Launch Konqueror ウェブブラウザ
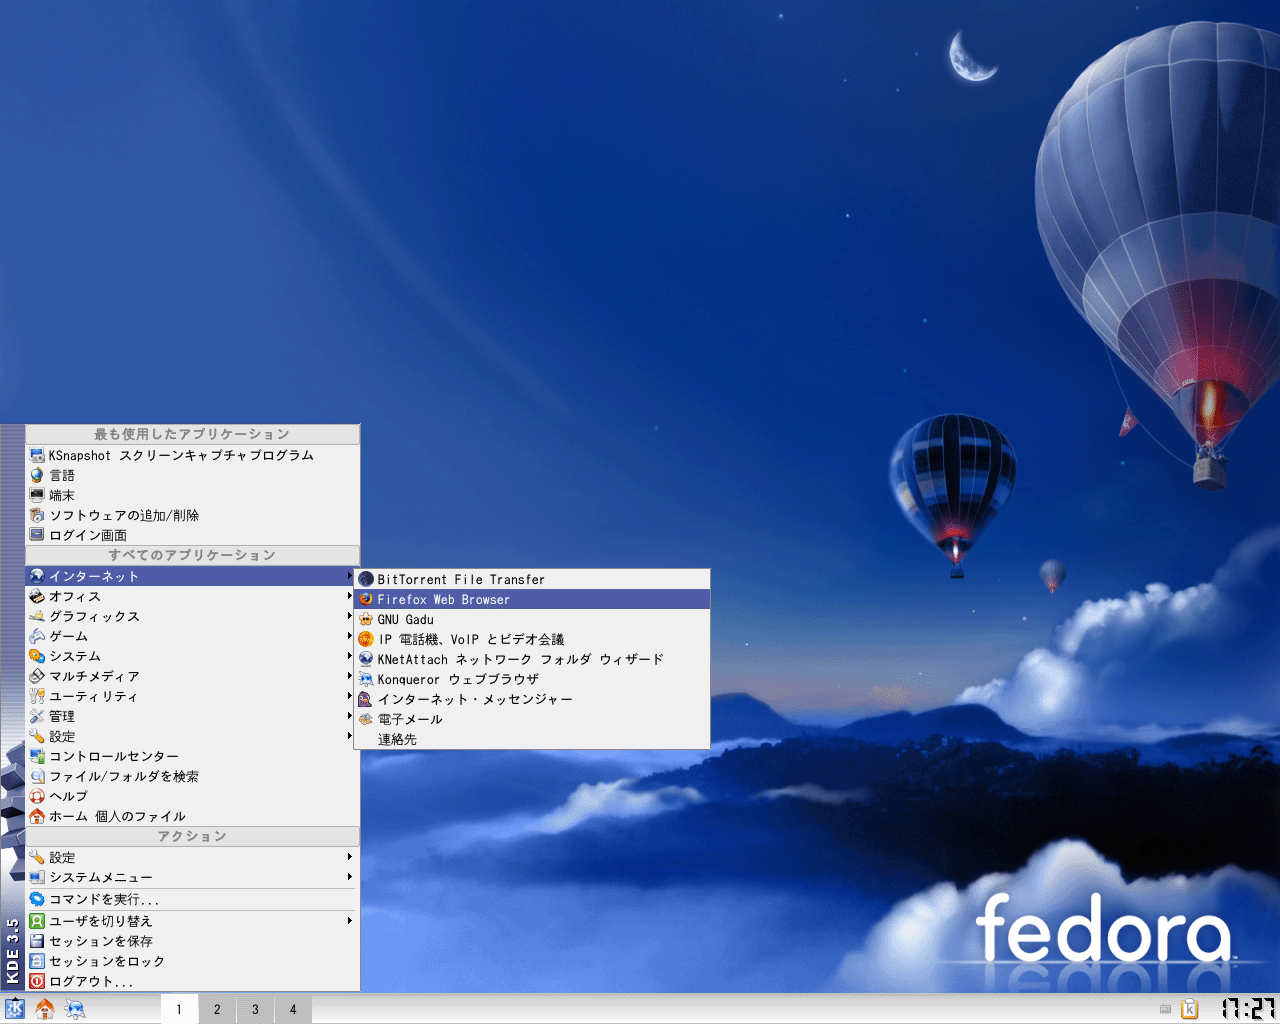The image size is (1280, 1024). click(532, 679)
